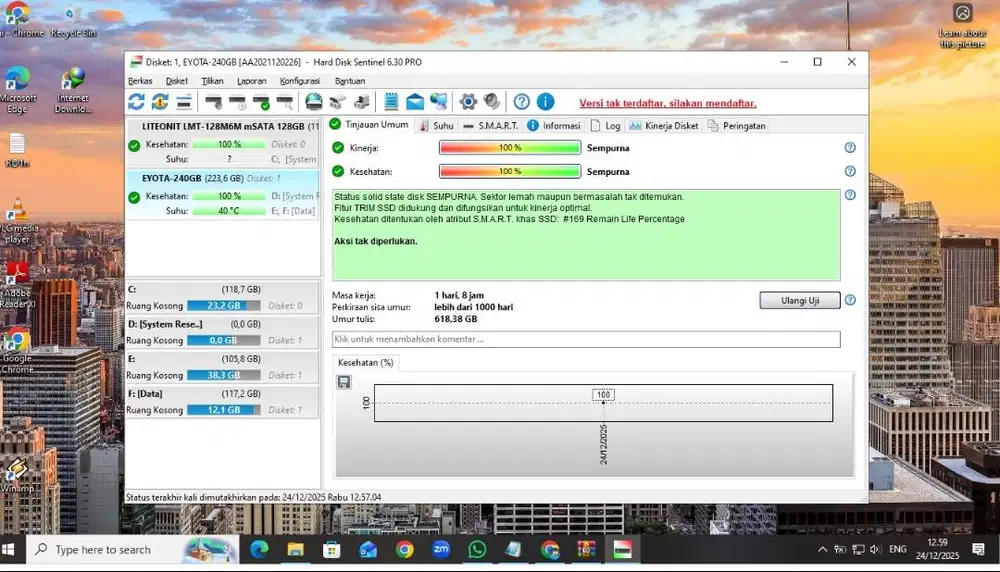Open Recycle Bin on the desktop
The width and height of the screenshot is (1000, 572).
pos(73,21)
